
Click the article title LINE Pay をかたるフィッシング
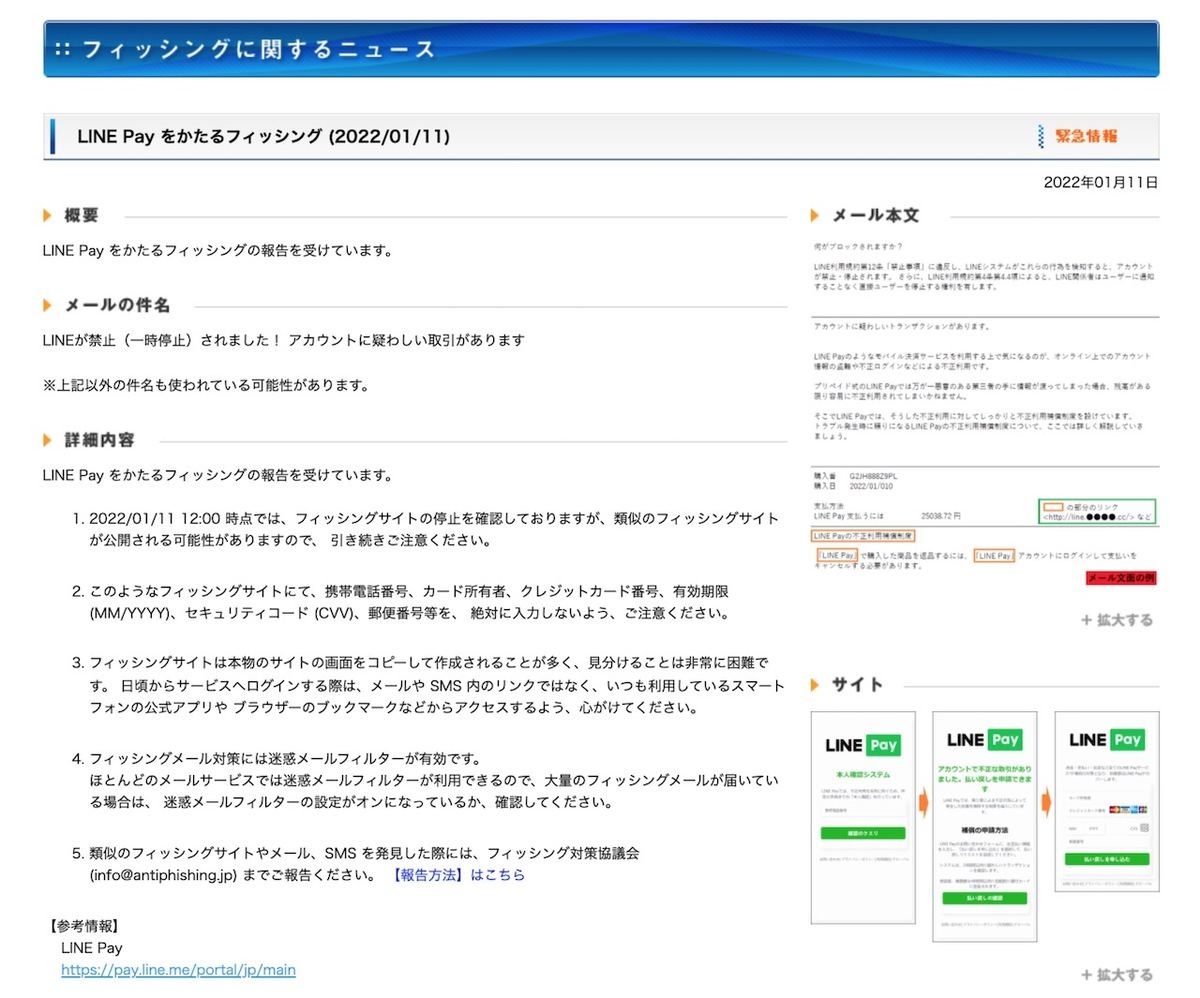[x=263, y=136]
